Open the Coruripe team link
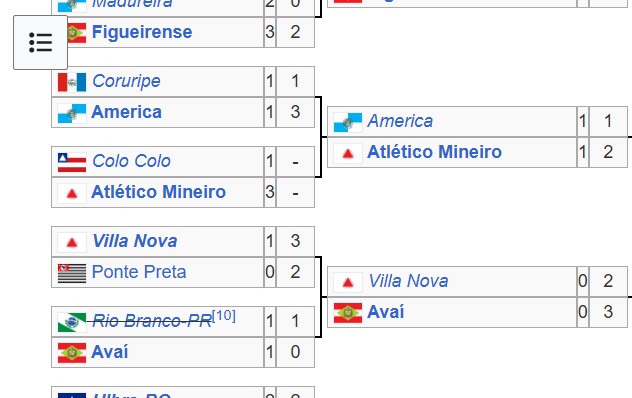The image size is (632, 398). pyautogui.click(x=126, y=81)
